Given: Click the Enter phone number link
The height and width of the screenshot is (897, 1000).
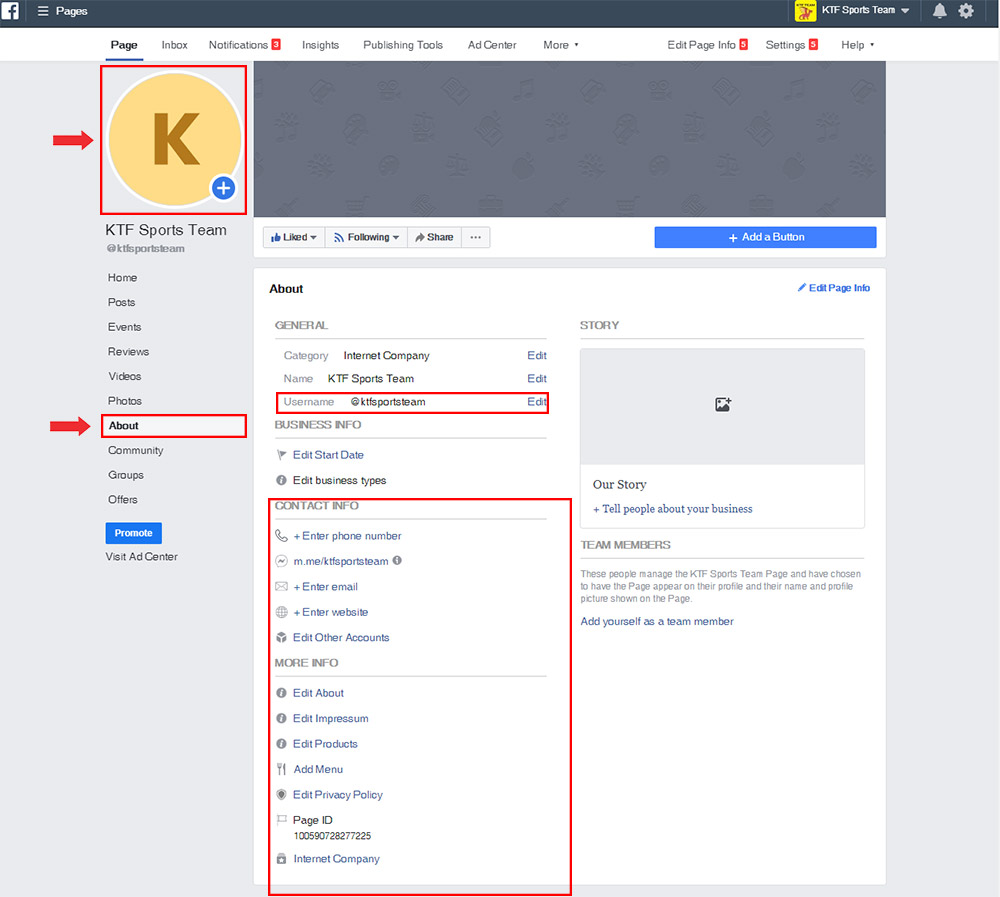Looking at the screenshot, I should point(347,536).
